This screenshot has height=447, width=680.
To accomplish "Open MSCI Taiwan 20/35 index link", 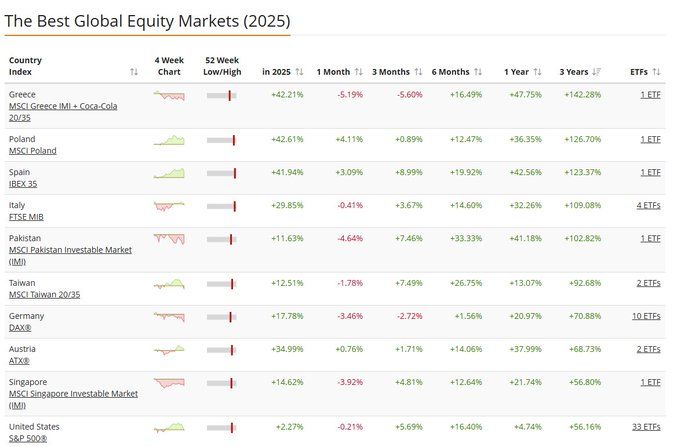I will tap(43, 294).
